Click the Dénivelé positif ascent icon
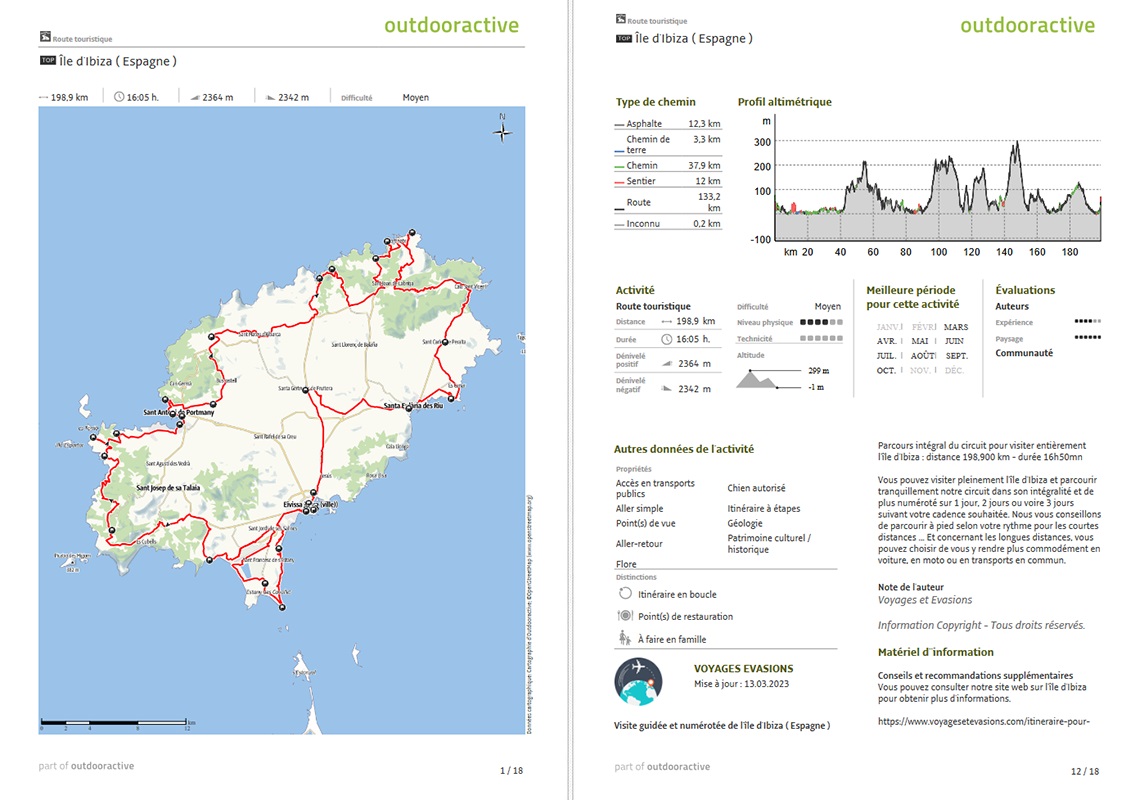This screenshot has width=1140, height=800. [667, 364]
